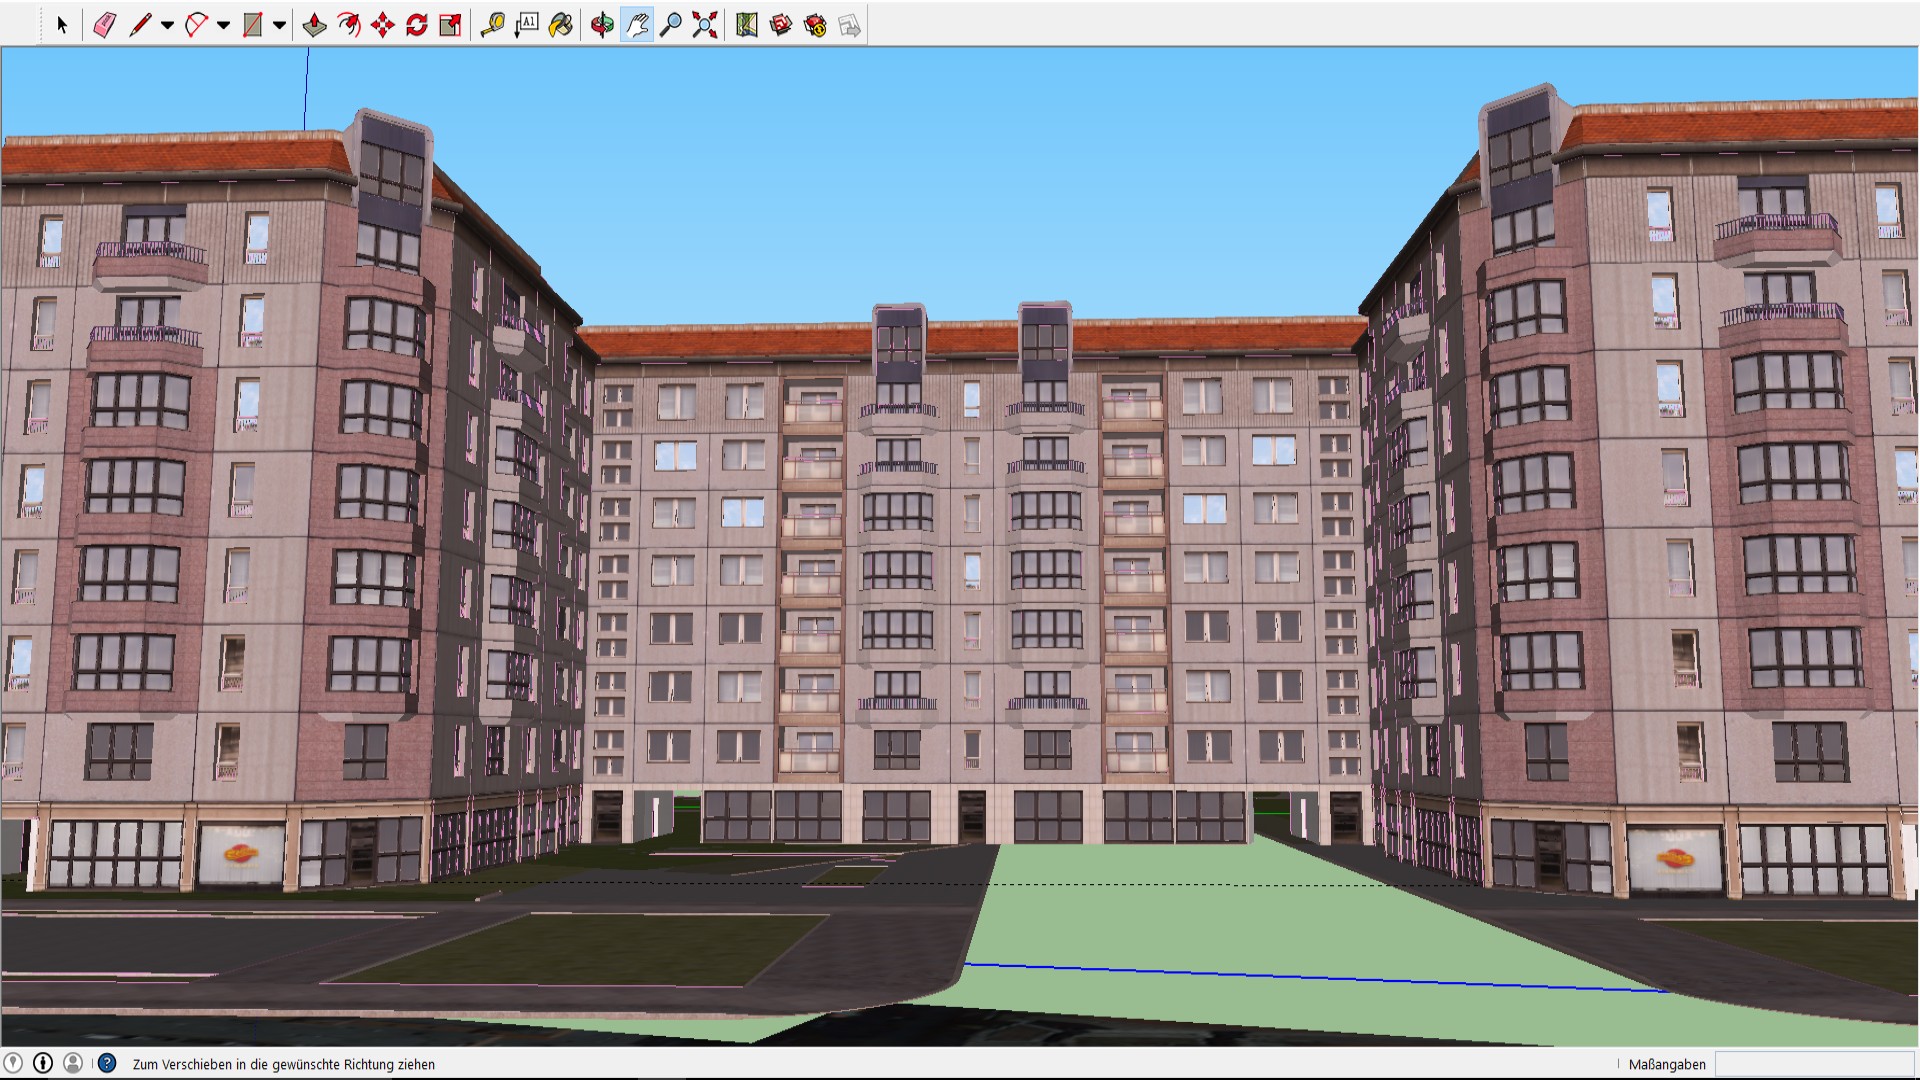Viewport: 1920px width, 1080px height.
Task: Open the Instructor help question-mark icon
Action: (107, 1063)
